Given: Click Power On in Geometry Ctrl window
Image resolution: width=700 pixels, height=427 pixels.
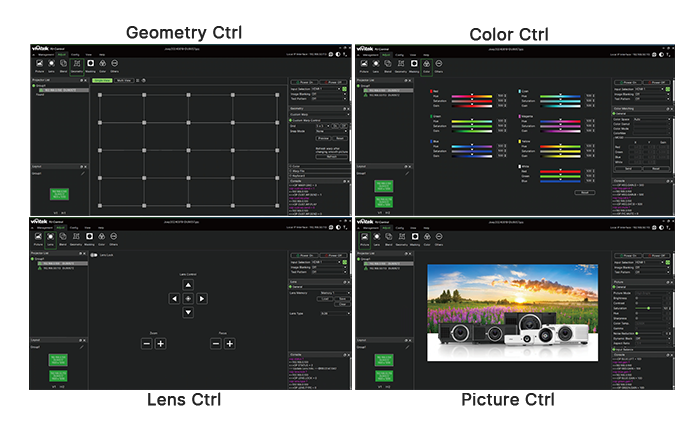Looking at the screenshot, I should click(x=302, y=81).
